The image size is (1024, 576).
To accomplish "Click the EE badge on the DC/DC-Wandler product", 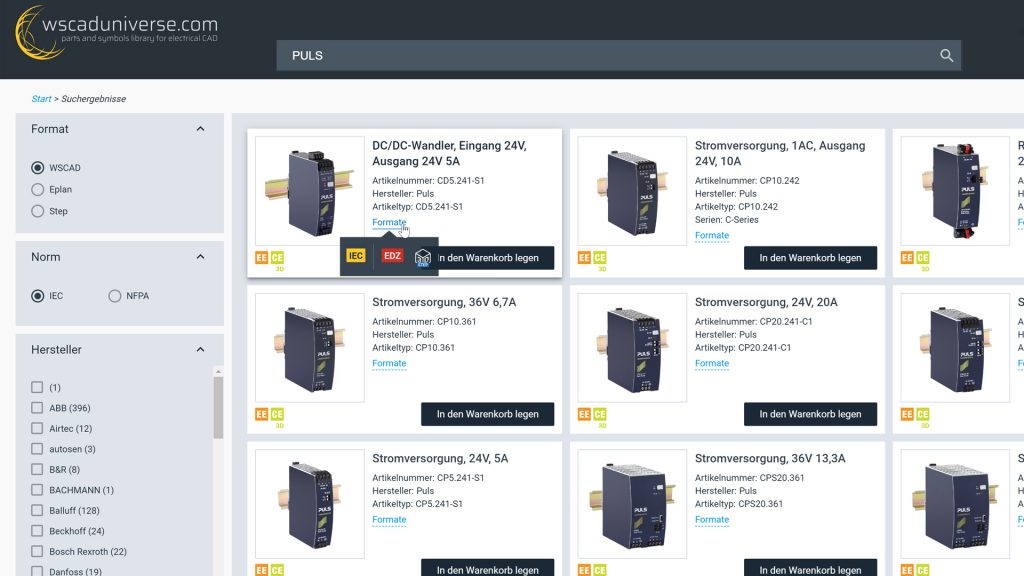I will tap(260, 257).
